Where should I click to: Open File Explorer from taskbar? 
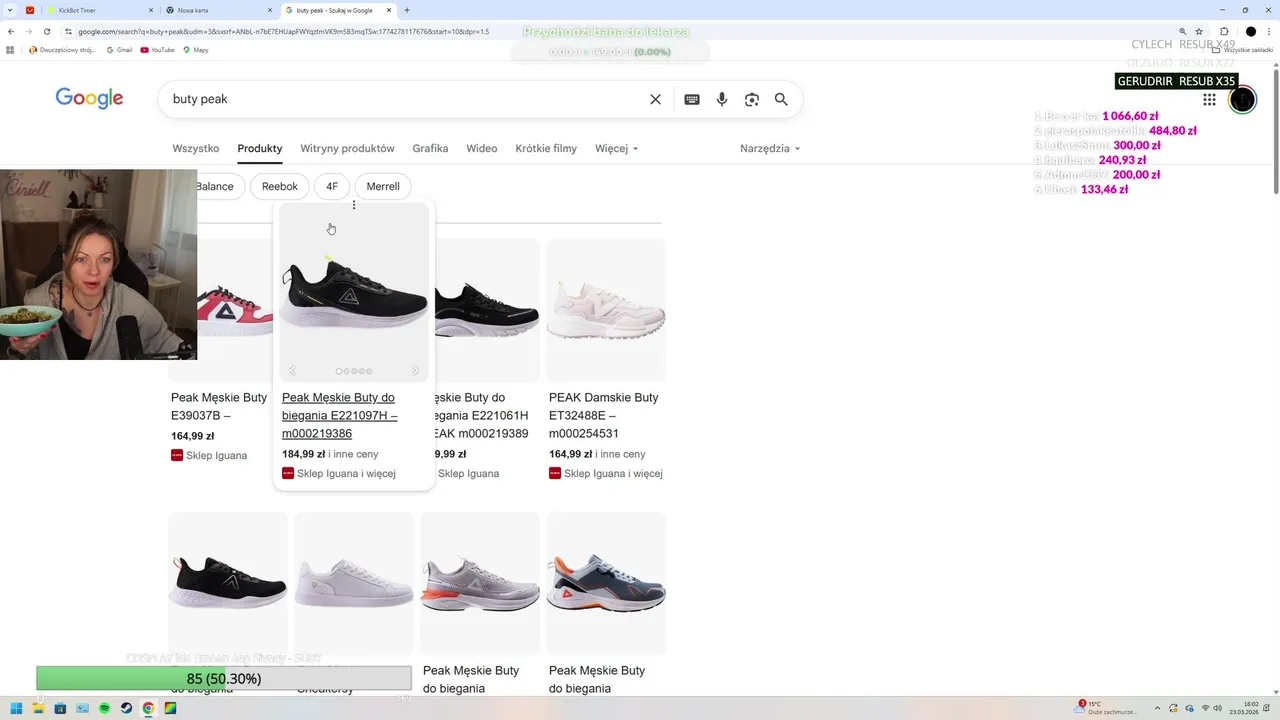click(38, 708)
